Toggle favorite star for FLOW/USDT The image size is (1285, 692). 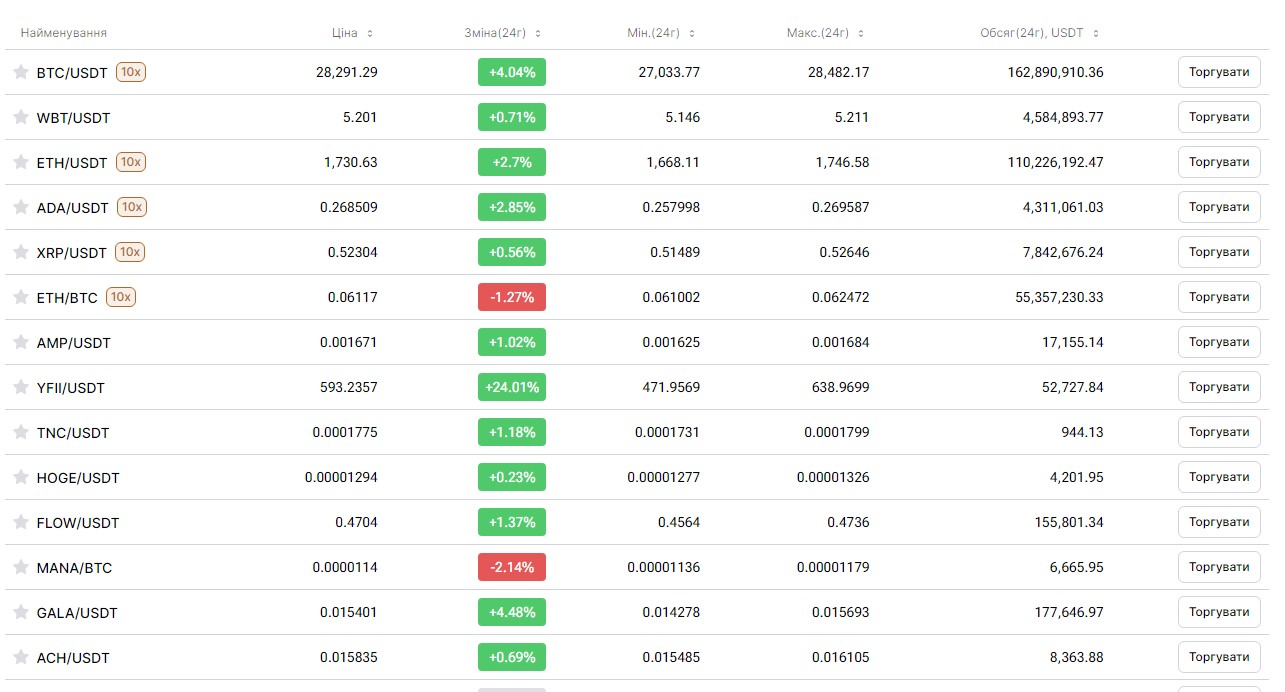pyautogui.click(x=21, y=522)
